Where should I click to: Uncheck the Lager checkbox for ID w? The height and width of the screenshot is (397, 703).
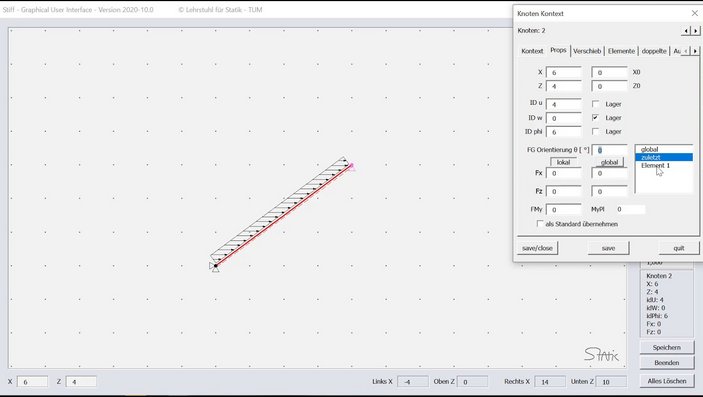coord(595,118)
